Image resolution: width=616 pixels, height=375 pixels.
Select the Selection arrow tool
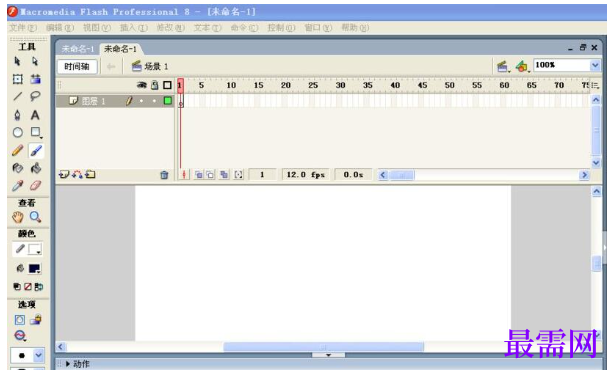17,61
